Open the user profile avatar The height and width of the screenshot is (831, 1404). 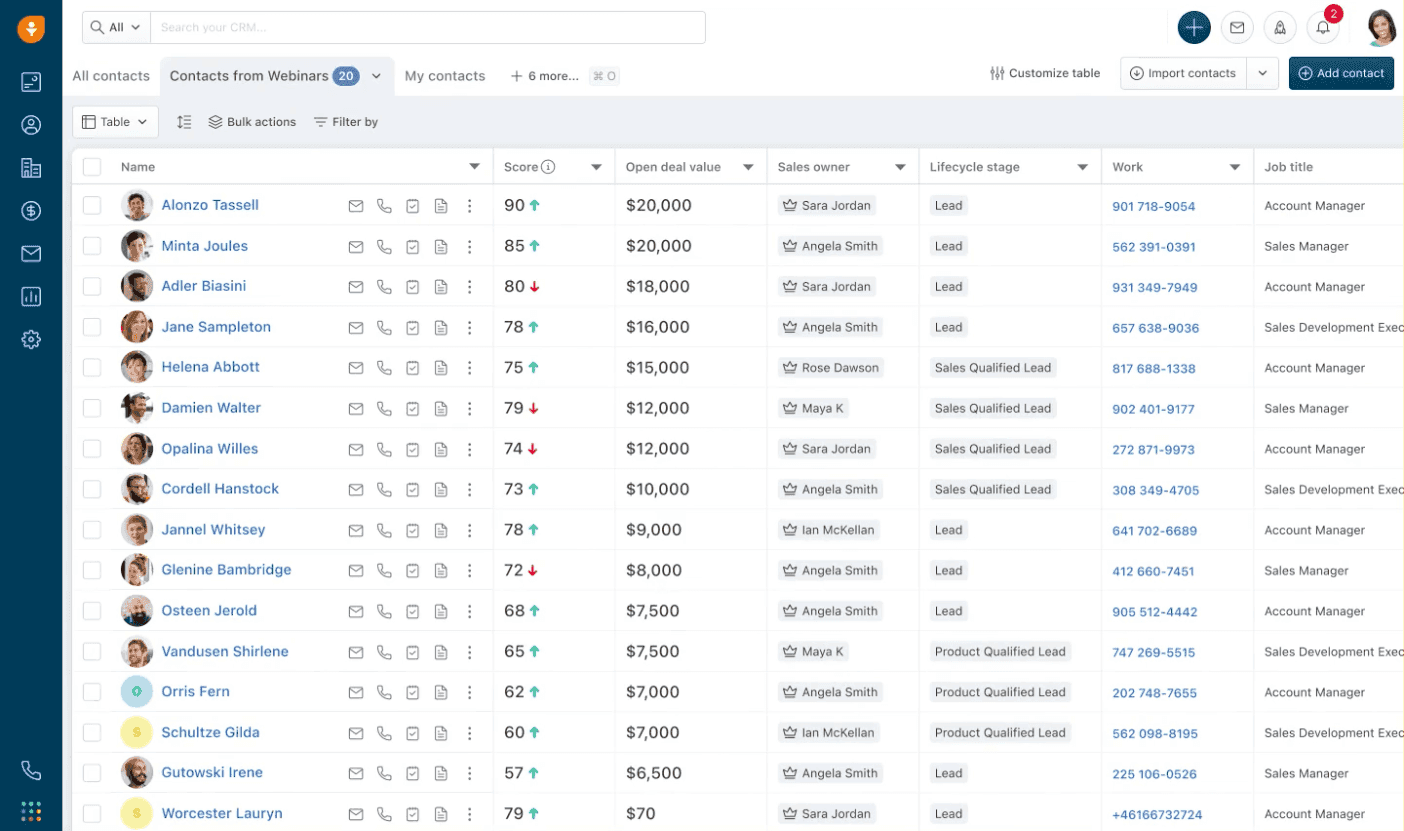tap(1381, 27)
